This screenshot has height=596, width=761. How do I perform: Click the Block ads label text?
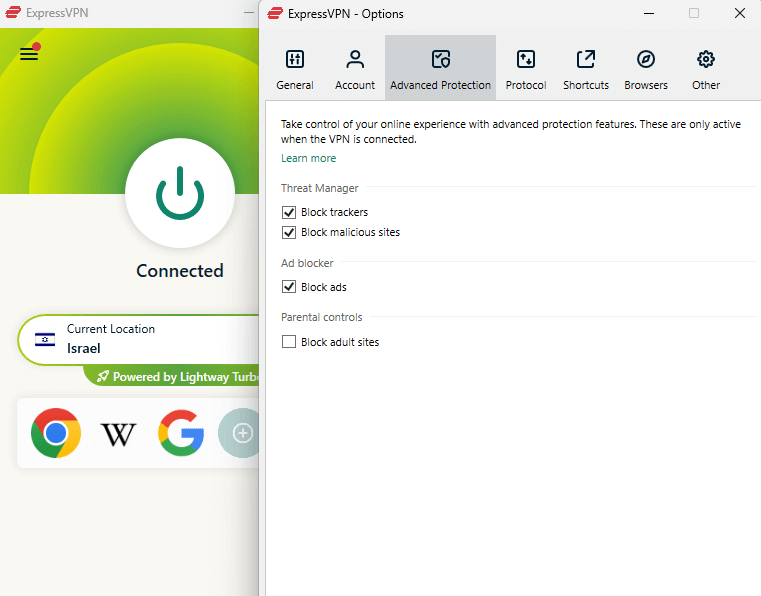coord(324,287)
